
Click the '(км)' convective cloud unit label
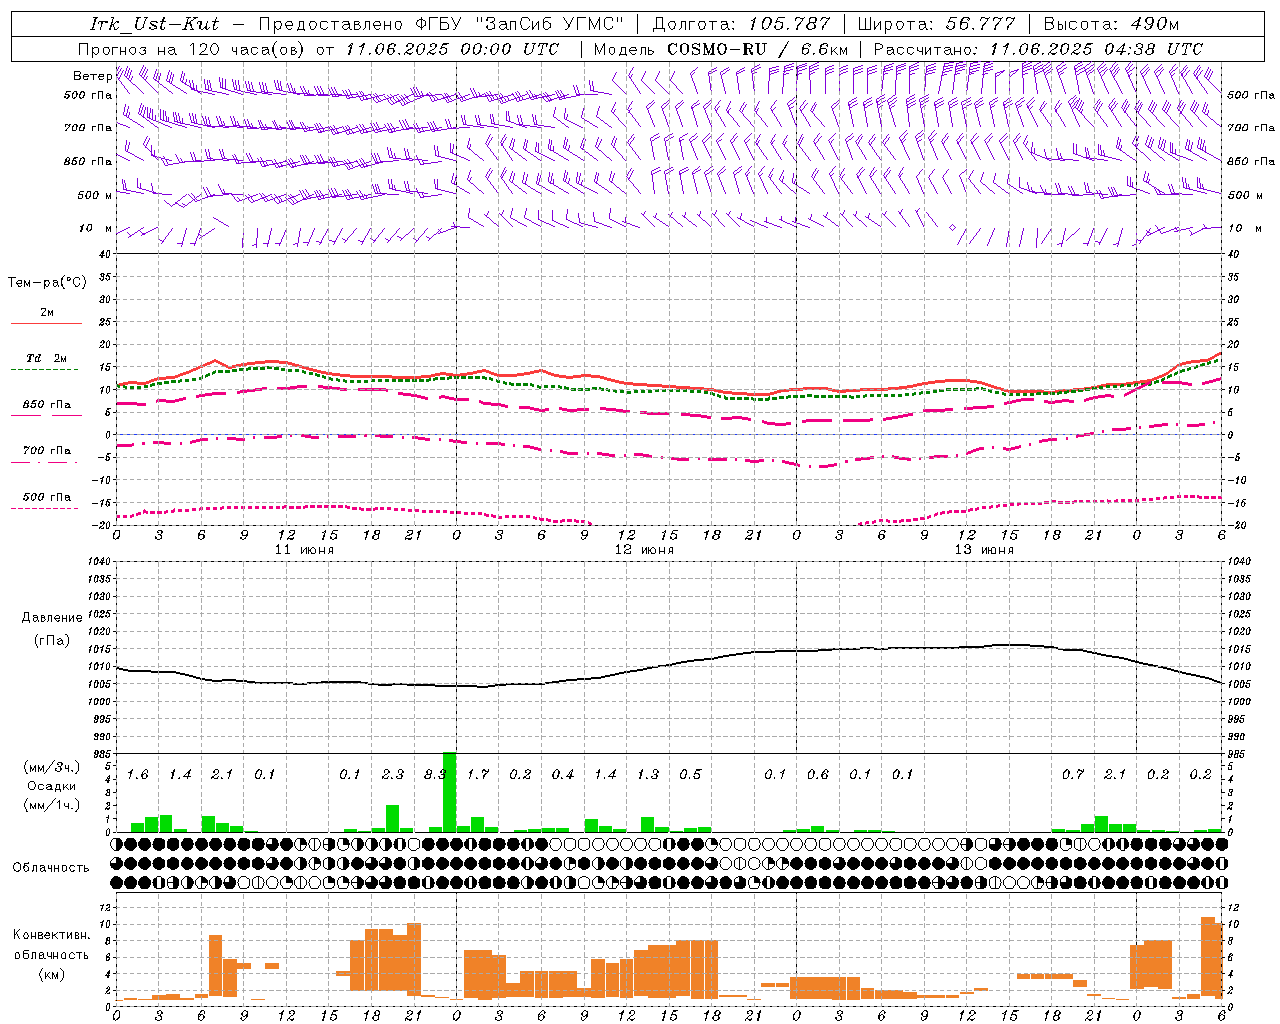[x=51, y=975]
